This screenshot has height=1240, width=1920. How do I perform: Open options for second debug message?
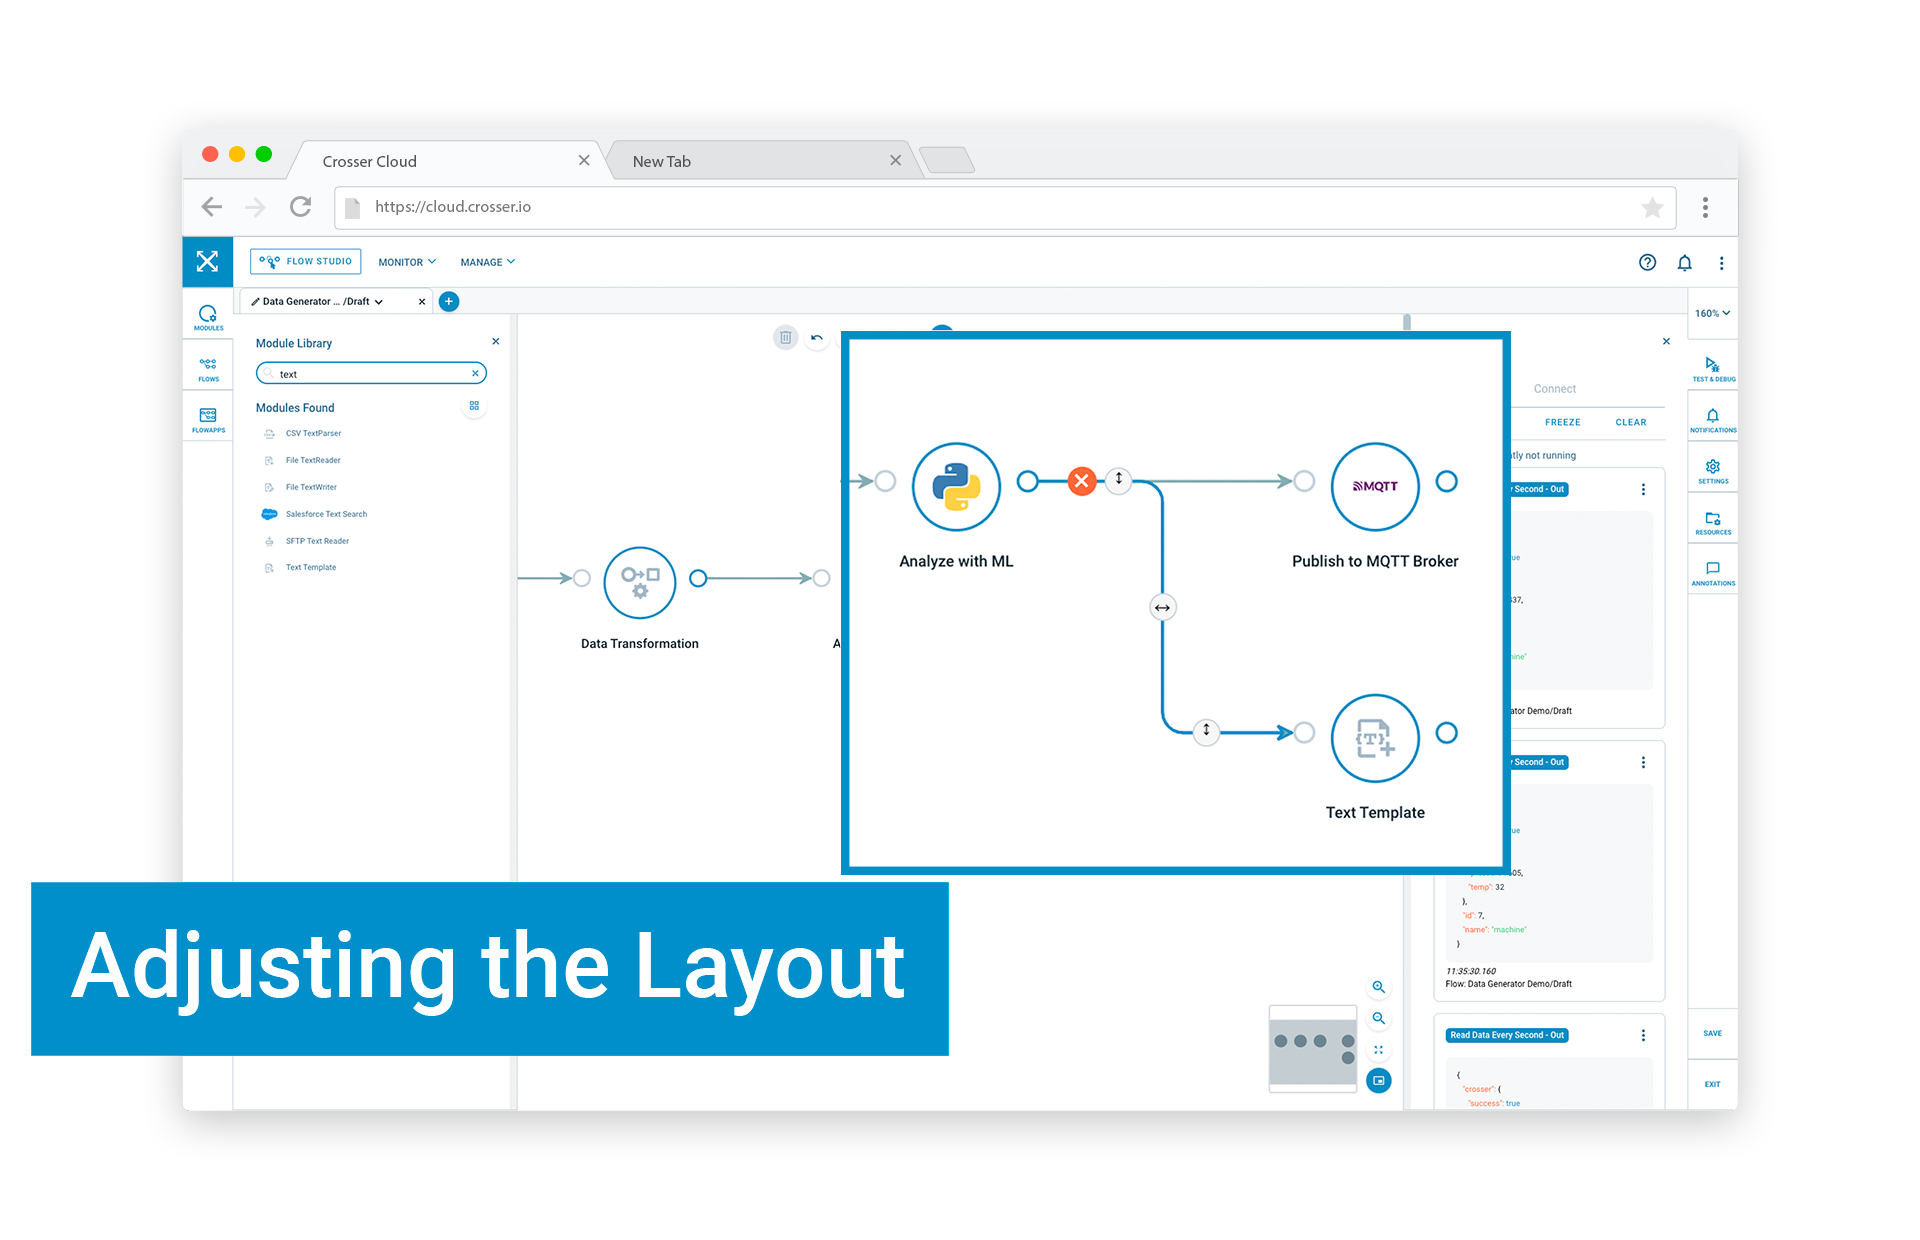[1643, 762]
